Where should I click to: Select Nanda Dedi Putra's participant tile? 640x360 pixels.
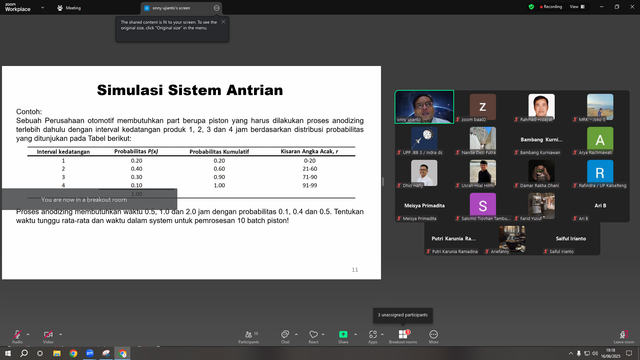483,140
